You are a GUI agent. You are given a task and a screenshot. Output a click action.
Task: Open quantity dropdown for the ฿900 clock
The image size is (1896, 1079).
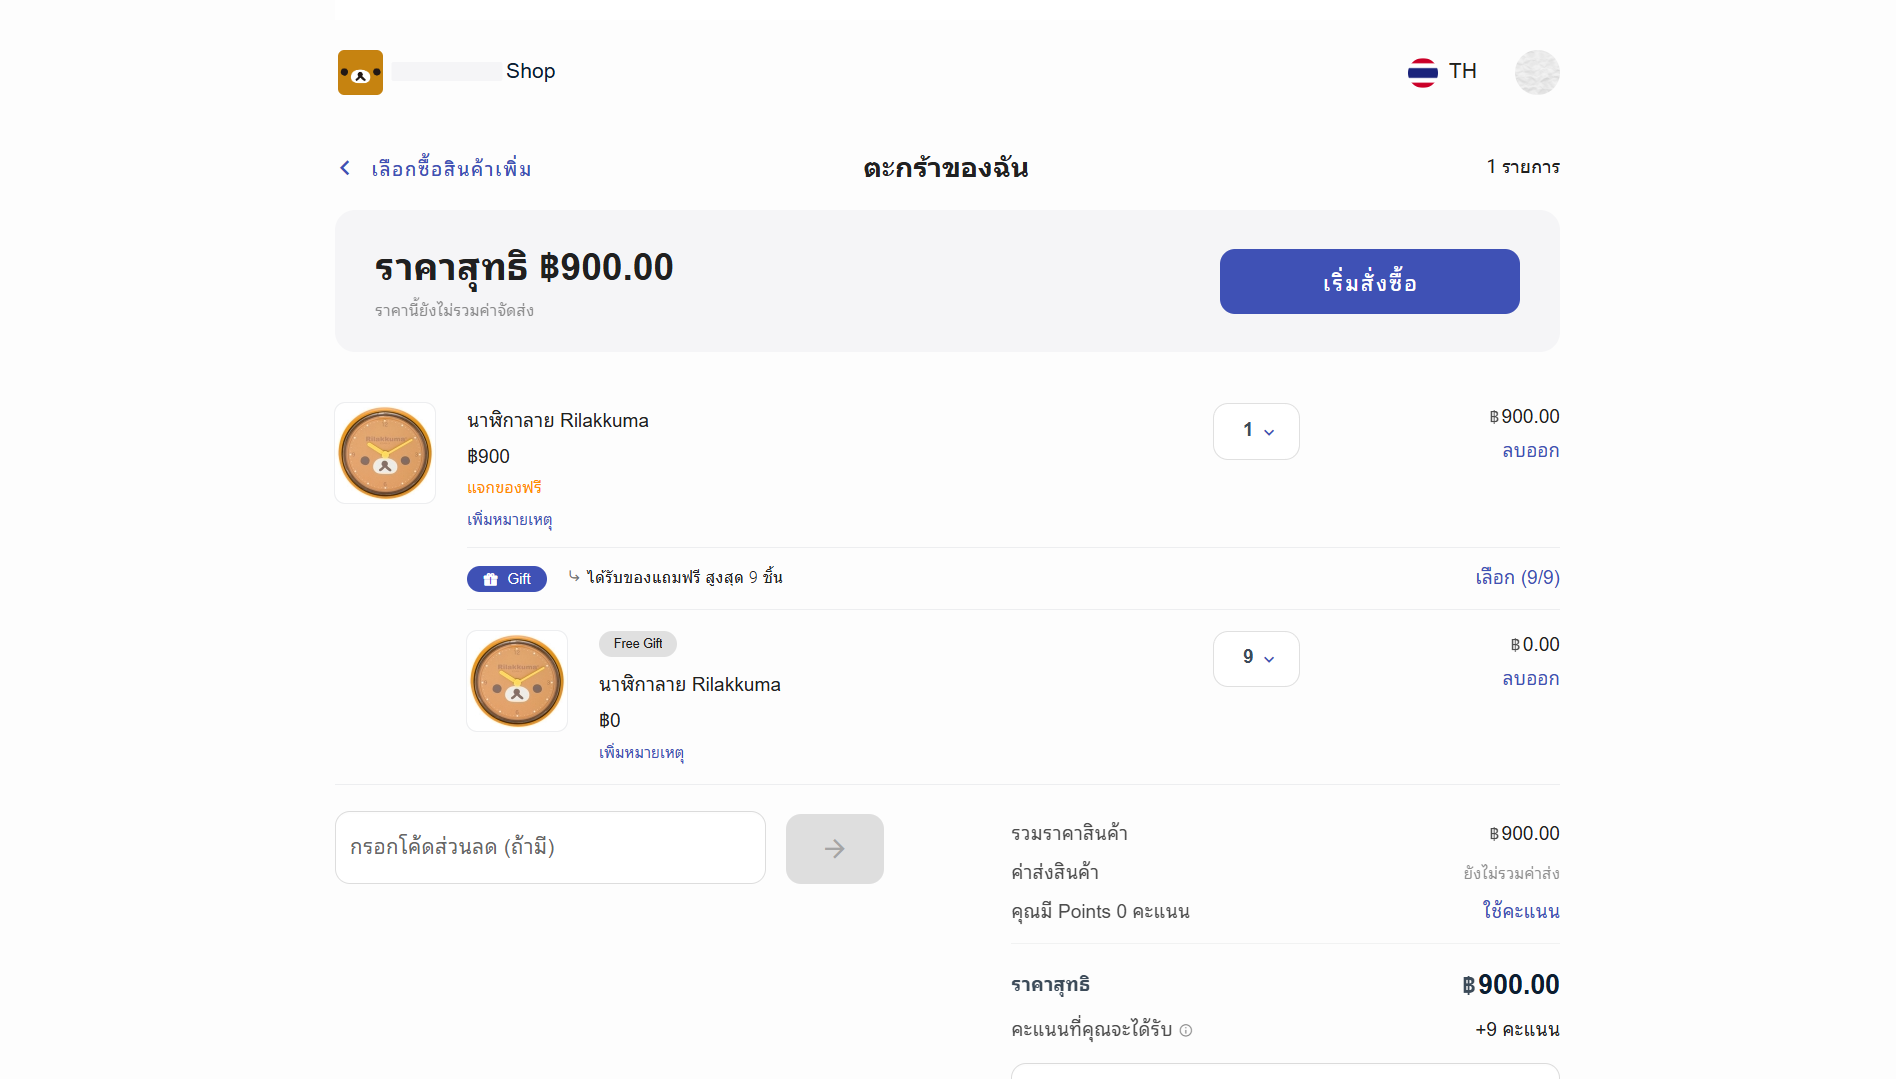click(x=1256, y=431)
